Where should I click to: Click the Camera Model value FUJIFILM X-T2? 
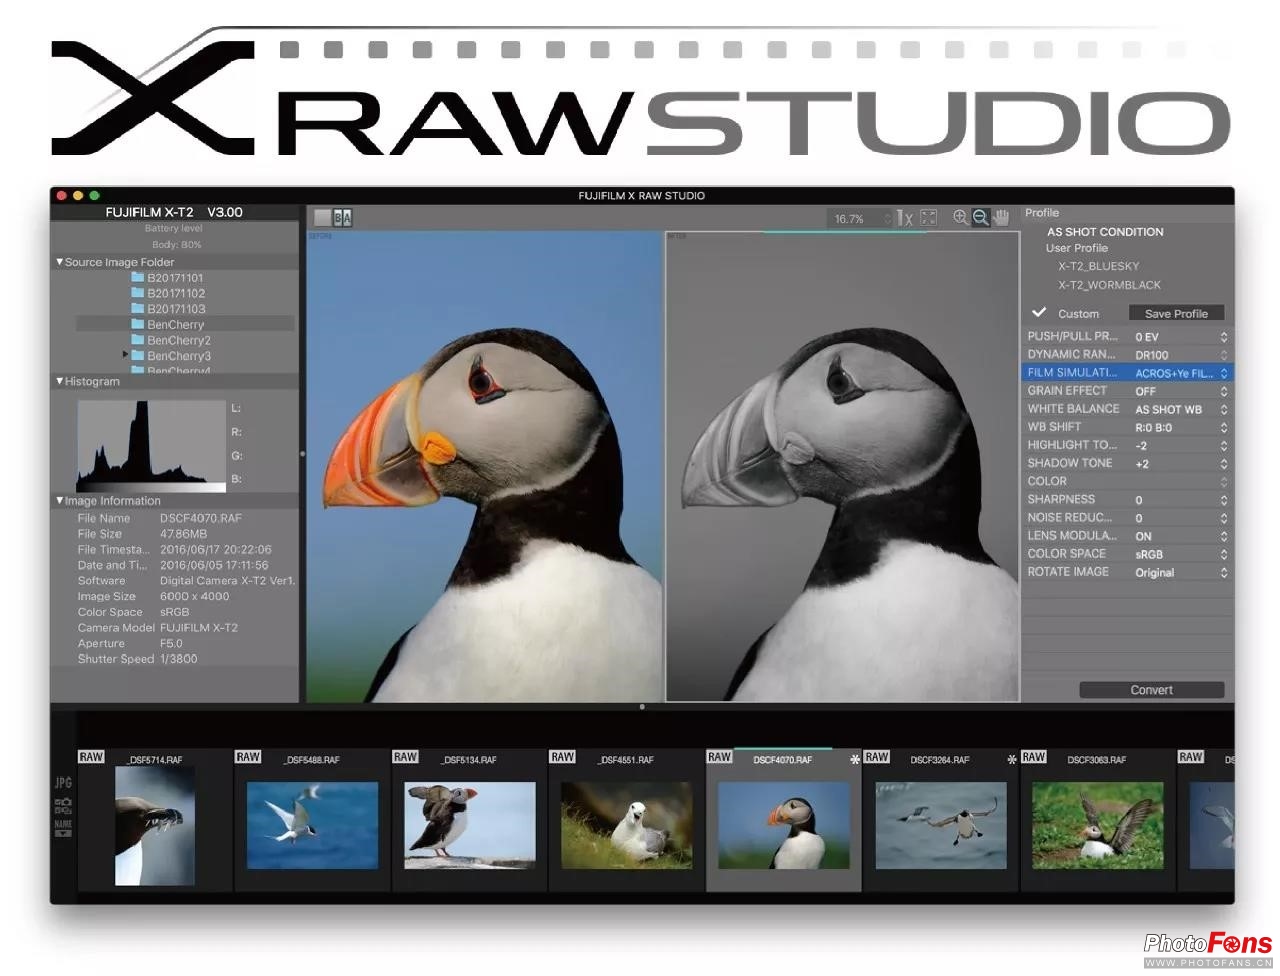click(x=199, y=628)
